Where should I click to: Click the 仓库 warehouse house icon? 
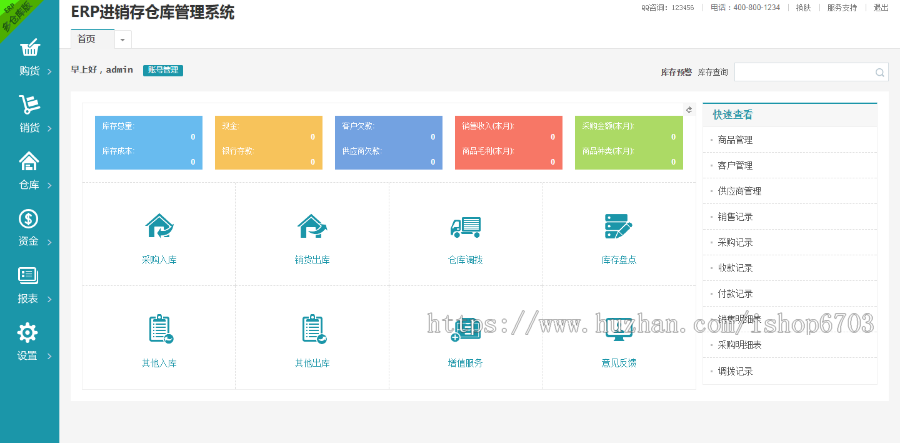[x=29, y=161]
